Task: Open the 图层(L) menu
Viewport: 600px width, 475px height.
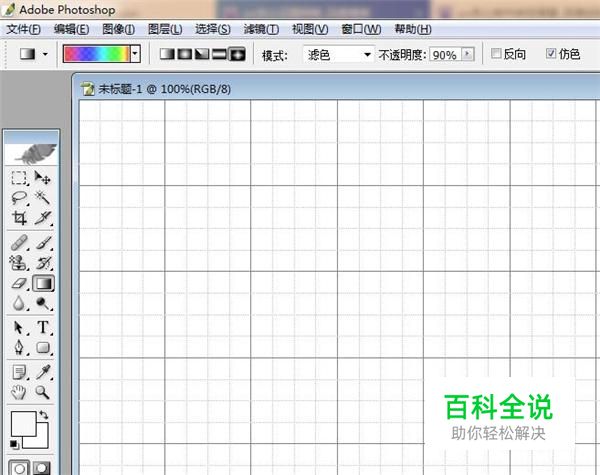Action: (165, 29)
